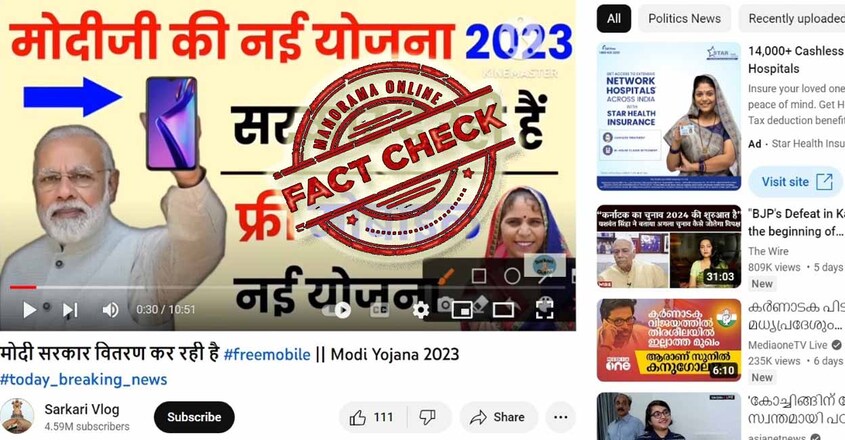
Task: Like the video with 111 likes
Action: click(x=372, y=417)
